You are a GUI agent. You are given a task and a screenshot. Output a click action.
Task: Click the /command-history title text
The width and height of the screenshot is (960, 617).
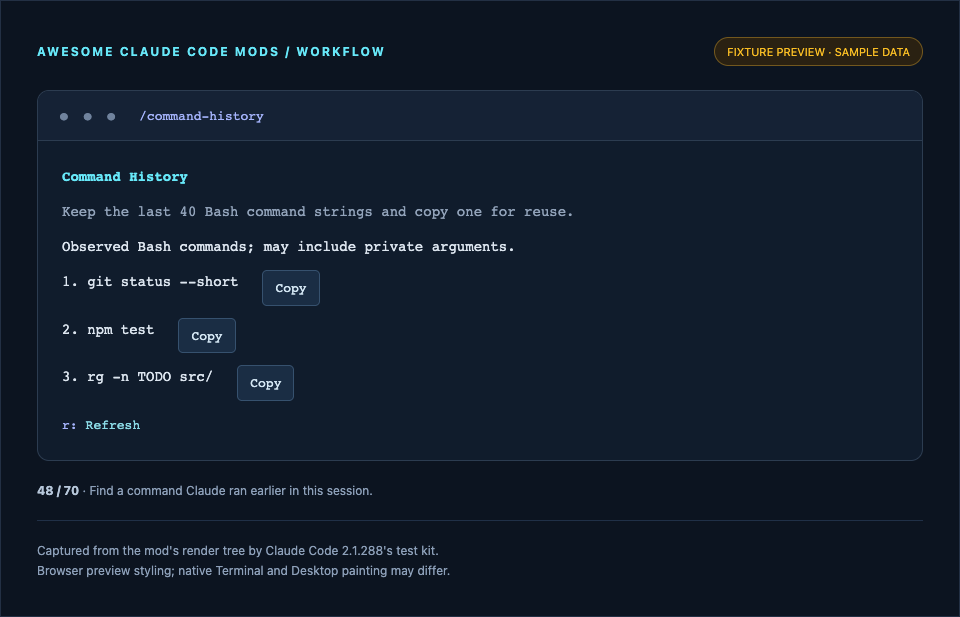(201, 116)
